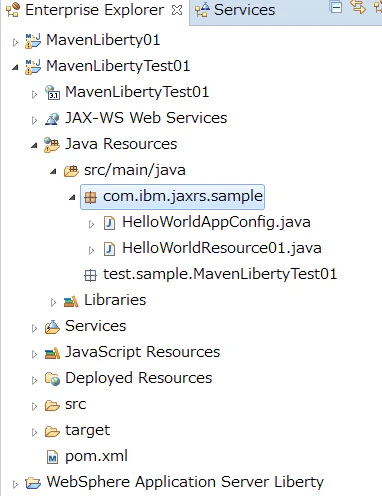Click the JavaScript Resources icon
This screenshot has height=496, width=382.
[52, 353]
